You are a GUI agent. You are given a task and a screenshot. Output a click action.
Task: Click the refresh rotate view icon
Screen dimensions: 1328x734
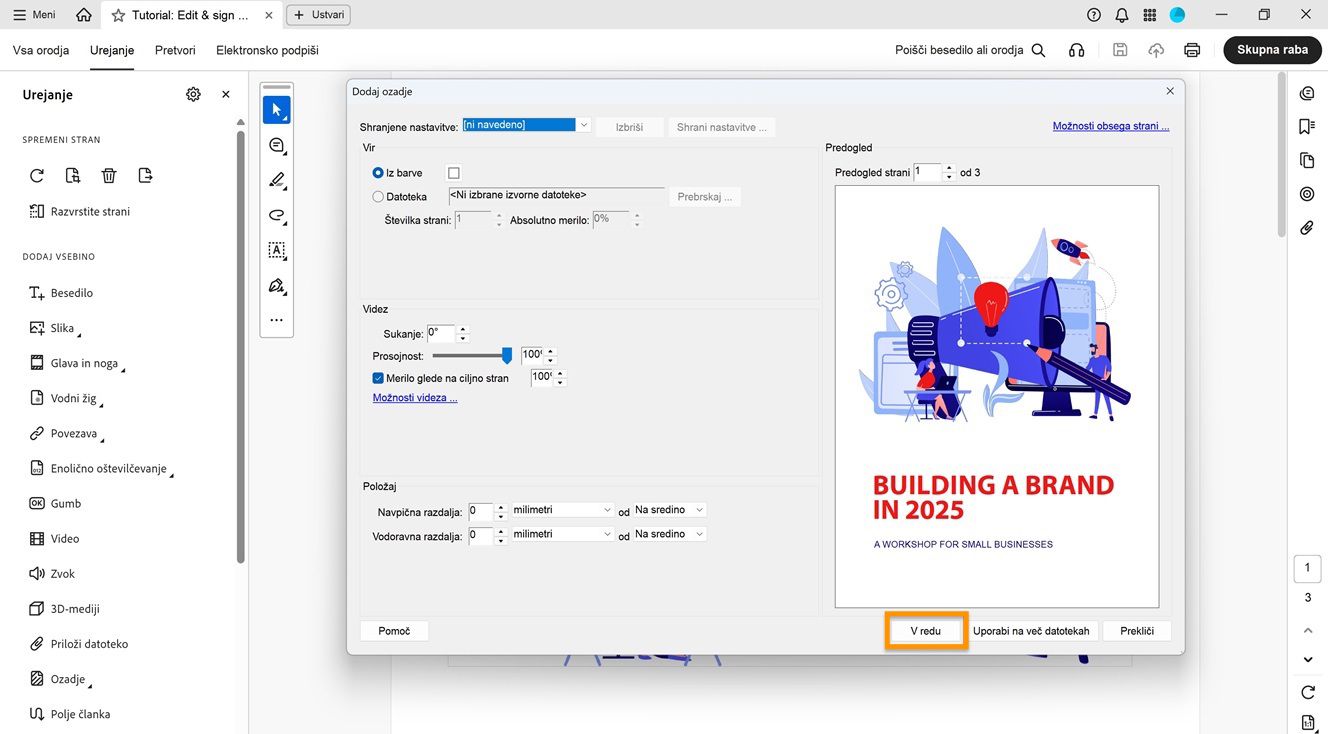(1308, 692)
